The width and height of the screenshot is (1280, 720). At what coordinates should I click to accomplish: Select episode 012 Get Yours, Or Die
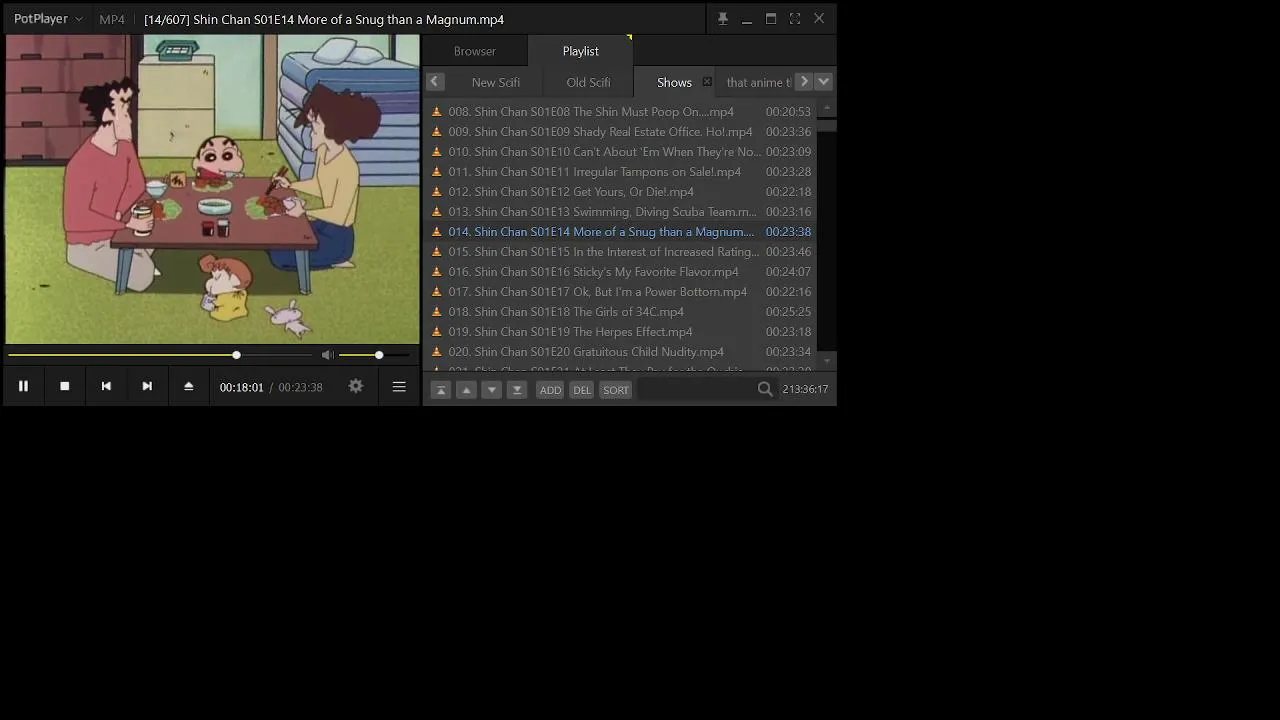tap(621, 192)
